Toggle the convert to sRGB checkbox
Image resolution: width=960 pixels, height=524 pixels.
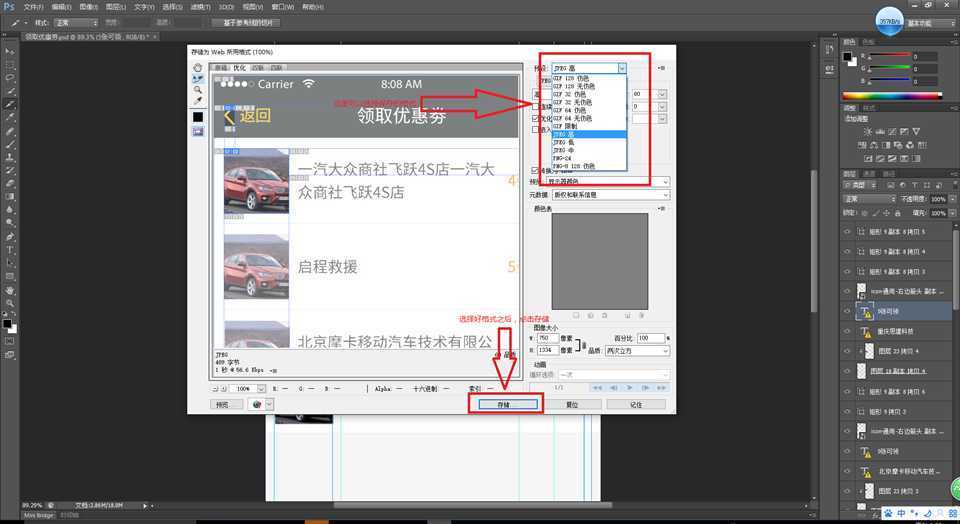point(536,170)
